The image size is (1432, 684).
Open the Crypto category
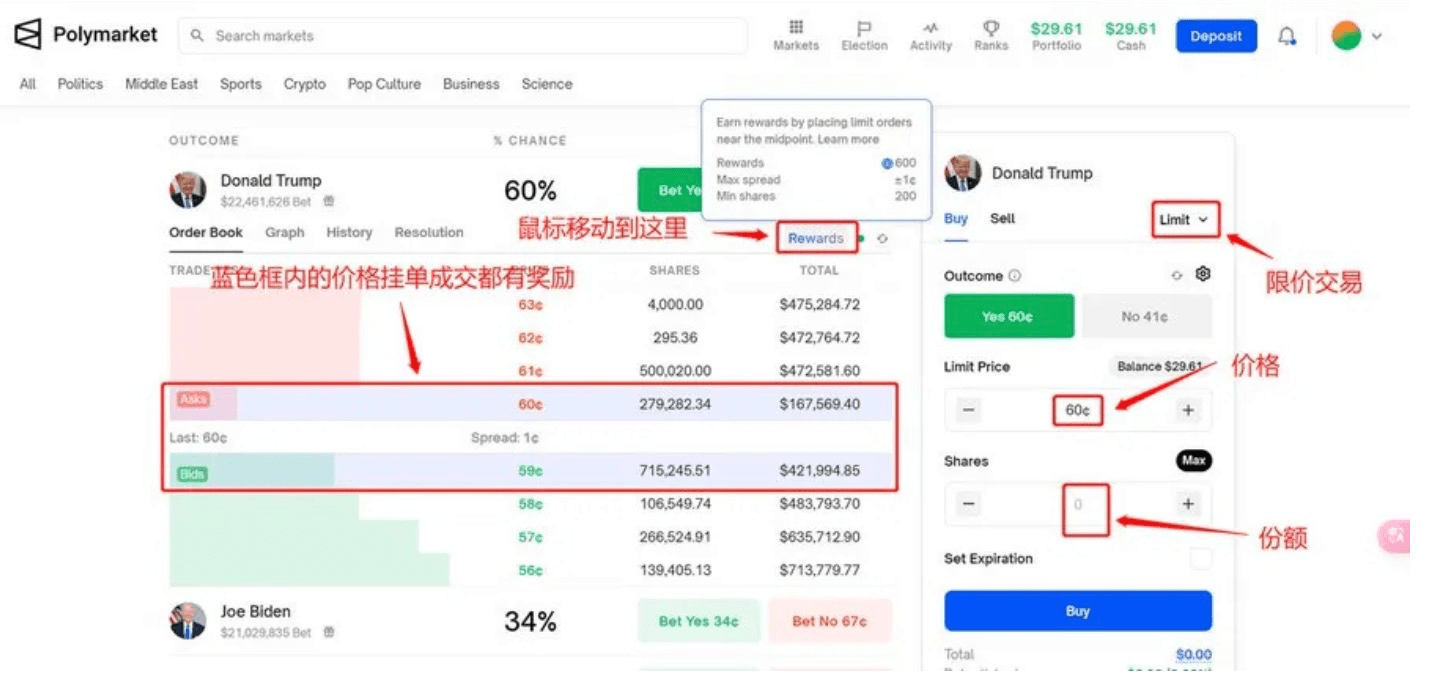[305, 84]
